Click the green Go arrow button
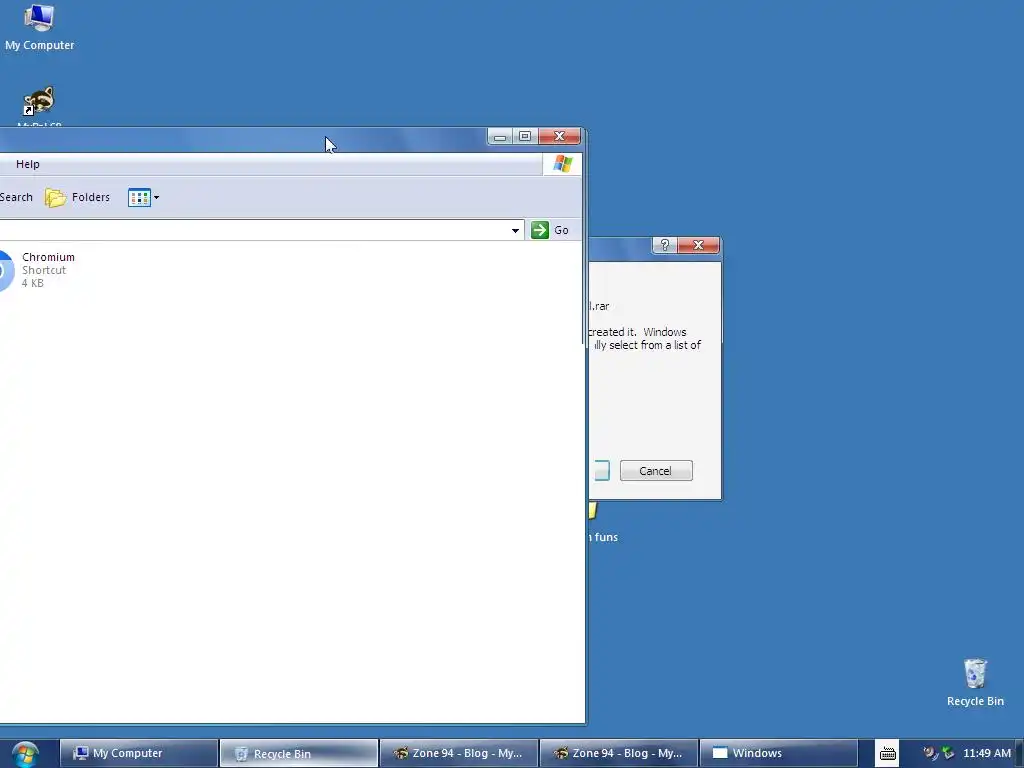Screen dimensions: 1024x768 540,230
